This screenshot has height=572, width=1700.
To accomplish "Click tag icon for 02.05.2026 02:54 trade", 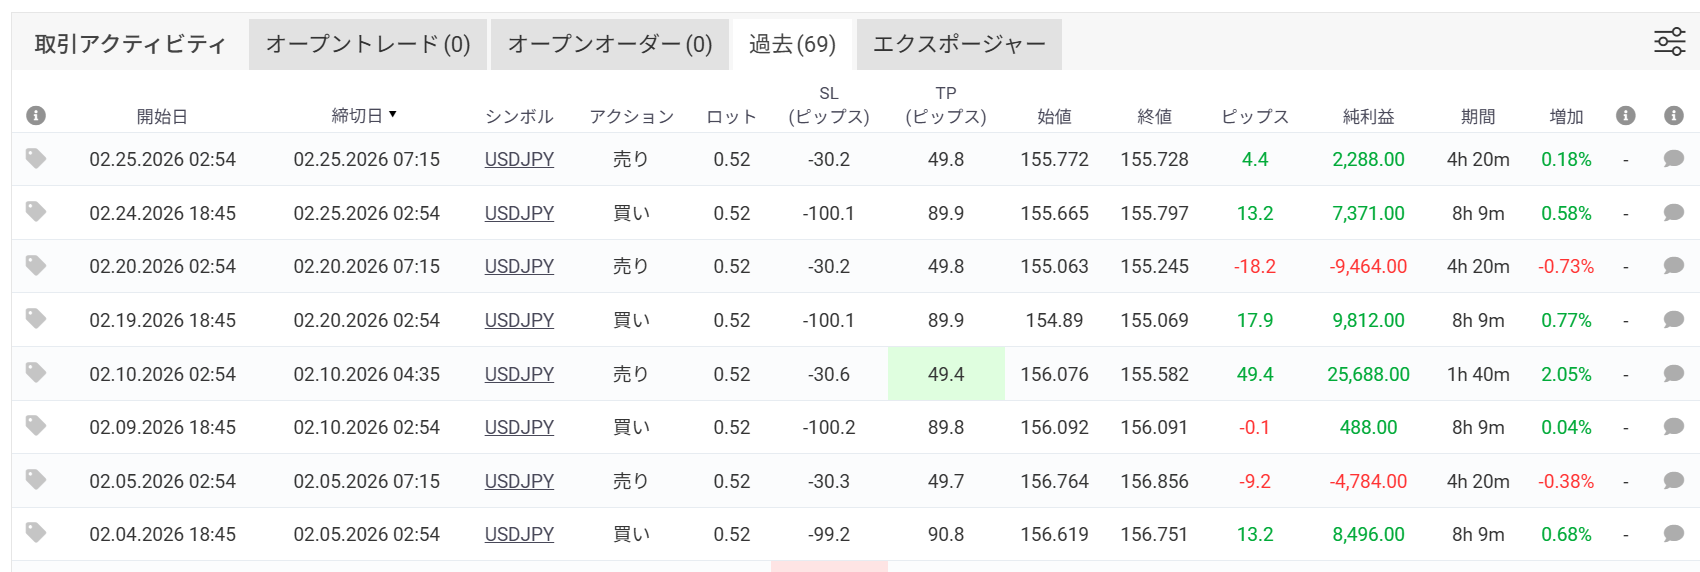I will pyautogui.click(x=36, y=480).
